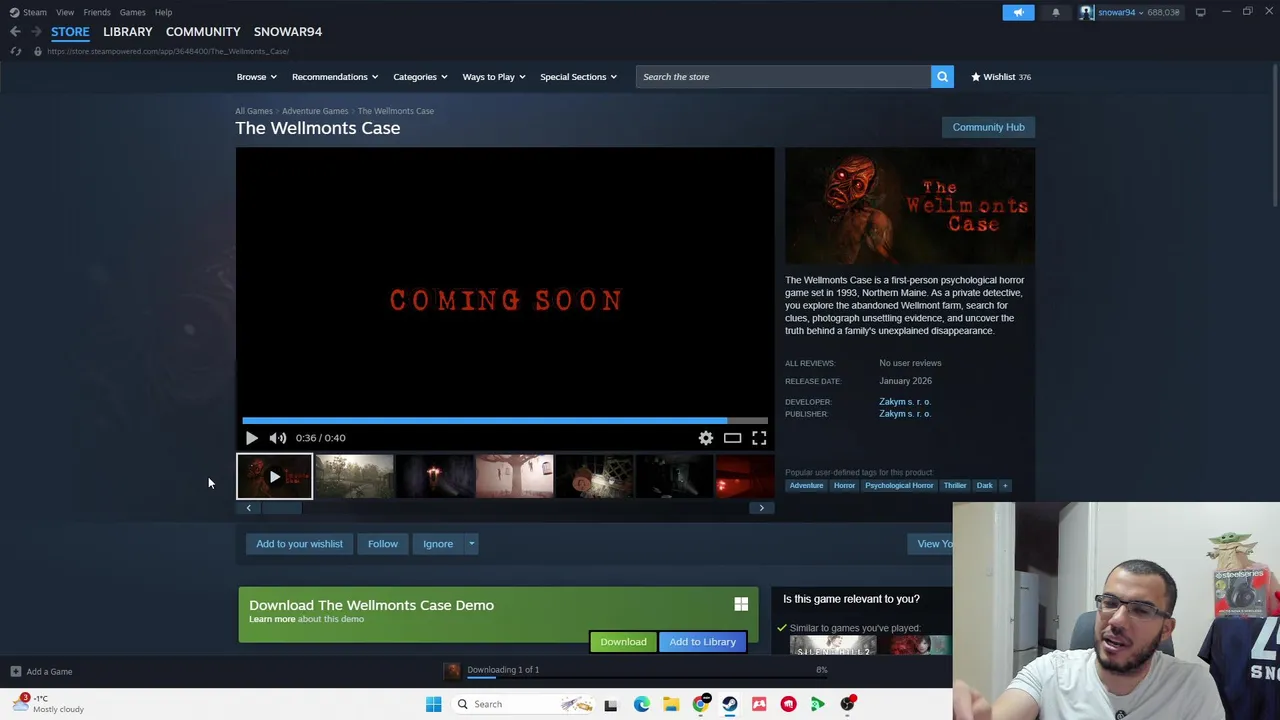Image resolution: width=1280 pixels, height=720 pixels.
Task: Go back with the navigation arrow
Action: pos(15,32)
